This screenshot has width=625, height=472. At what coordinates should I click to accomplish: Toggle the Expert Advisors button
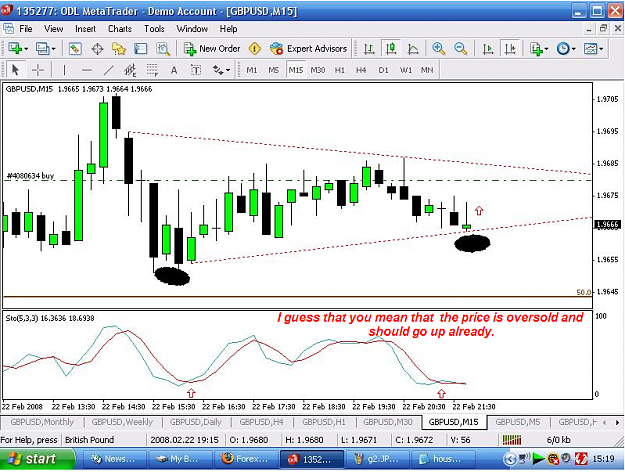[309, 49]
